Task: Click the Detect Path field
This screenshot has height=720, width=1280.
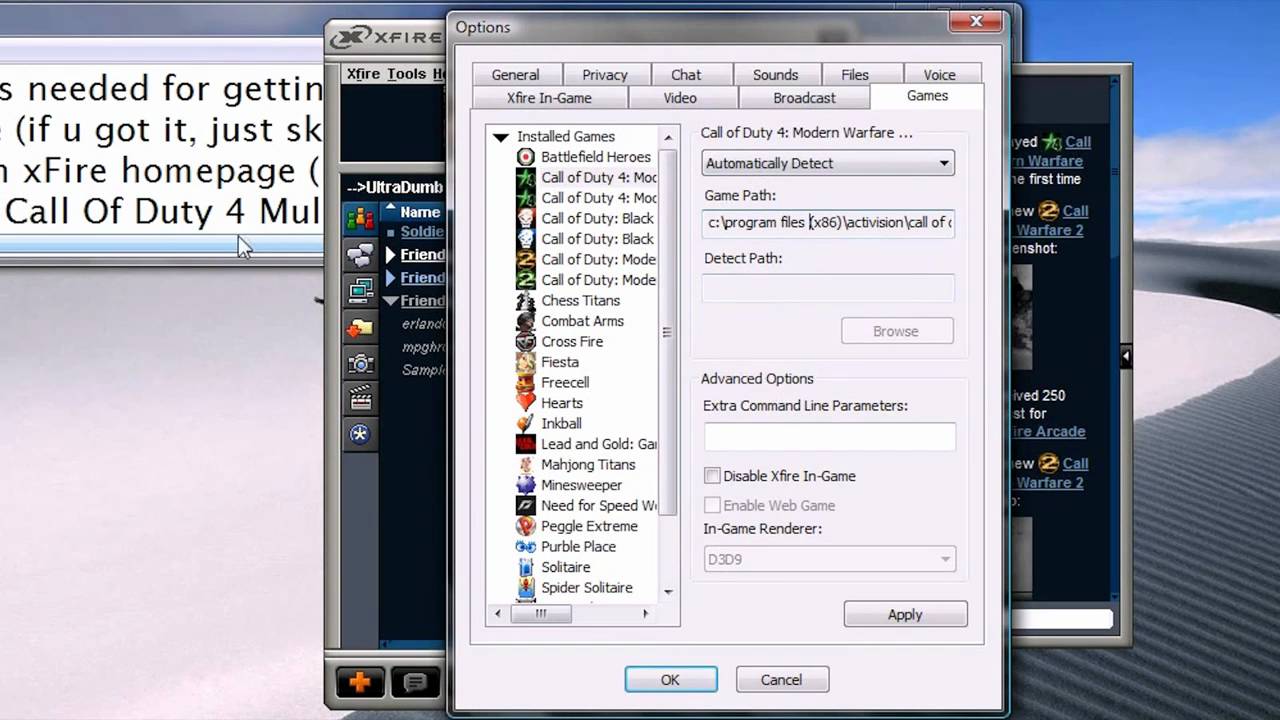Action: [828, 289]
